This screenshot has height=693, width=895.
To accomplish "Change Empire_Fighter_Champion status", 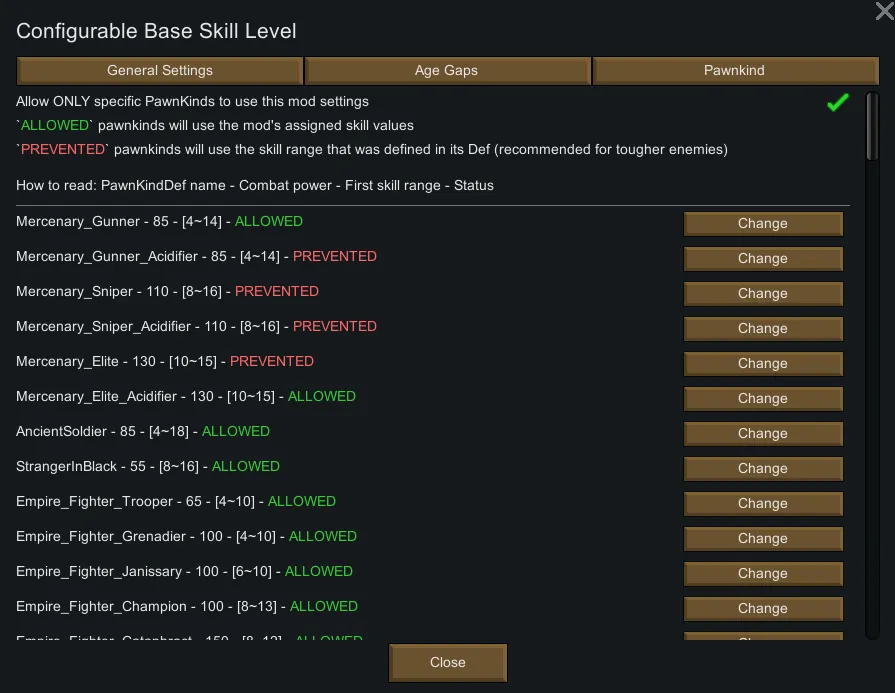I will click(763, 609).
